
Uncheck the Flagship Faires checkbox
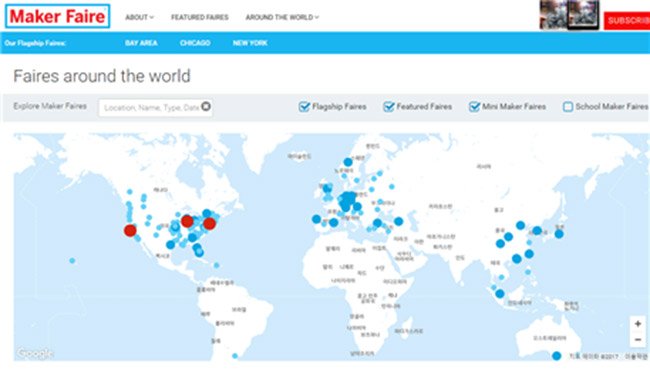304,106
